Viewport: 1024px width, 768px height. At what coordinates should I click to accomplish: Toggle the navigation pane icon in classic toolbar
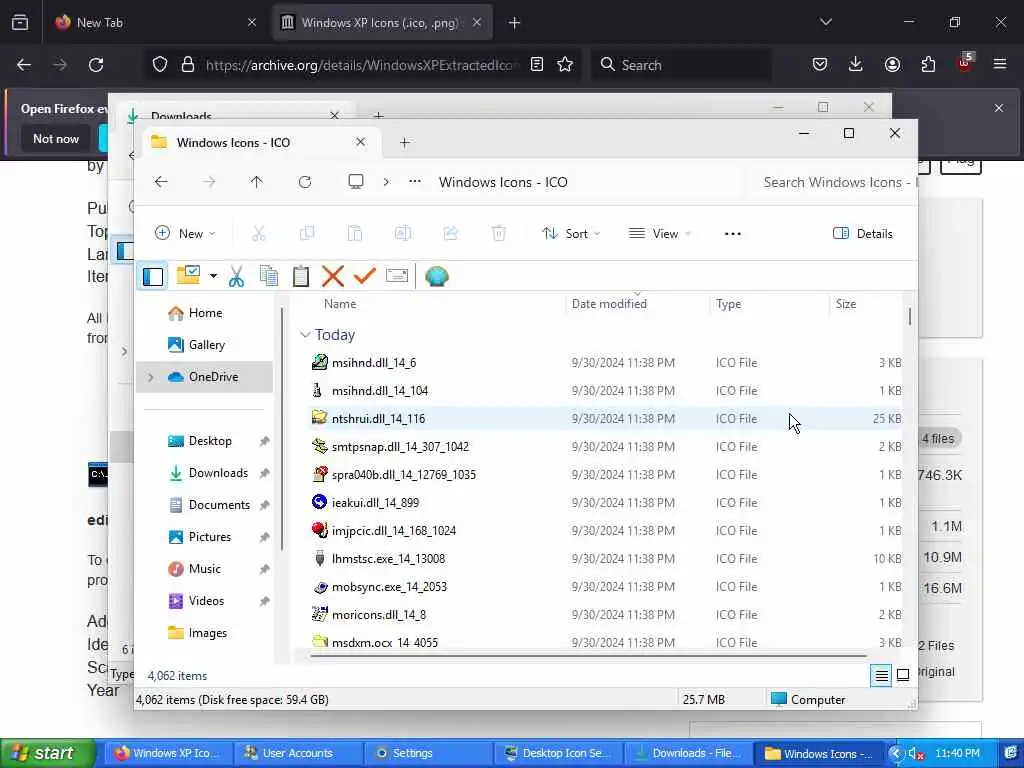(153, 276)
